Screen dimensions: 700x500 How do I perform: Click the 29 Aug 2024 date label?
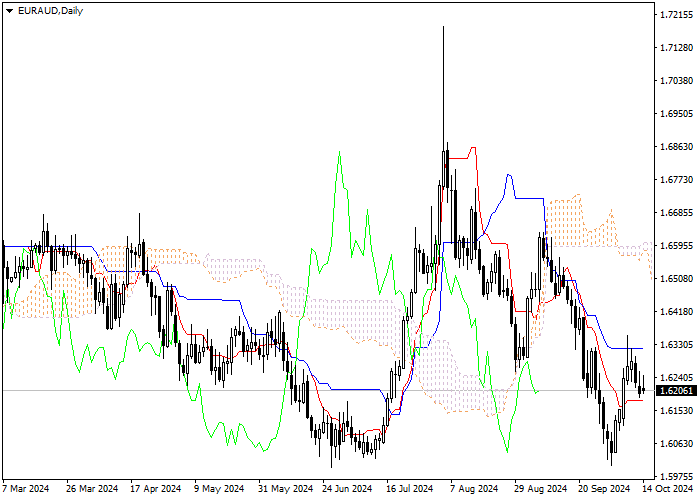point(540,489)
